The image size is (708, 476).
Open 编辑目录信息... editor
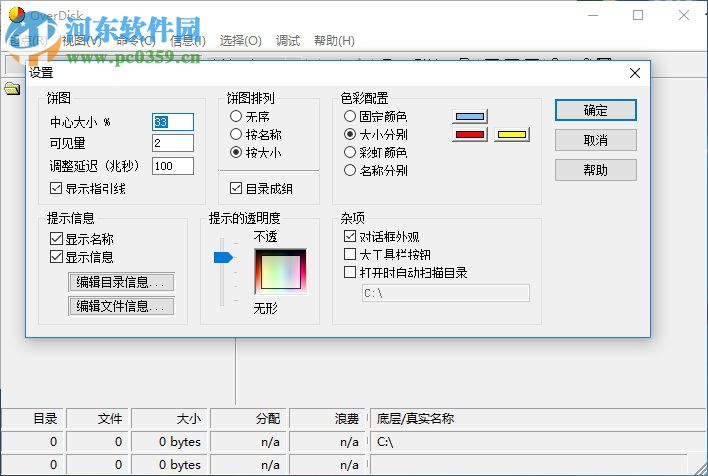[121, 282]
